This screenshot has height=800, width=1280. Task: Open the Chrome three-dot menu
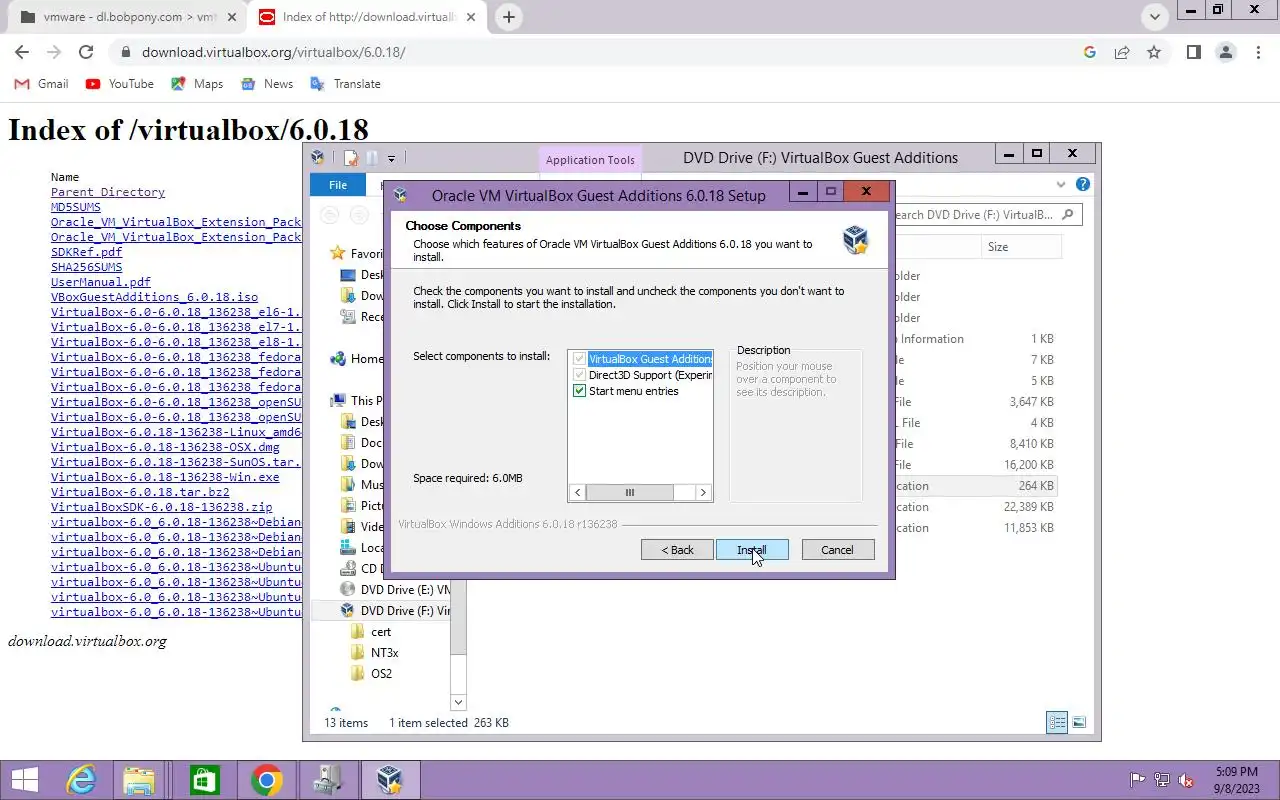point(1258,52)
